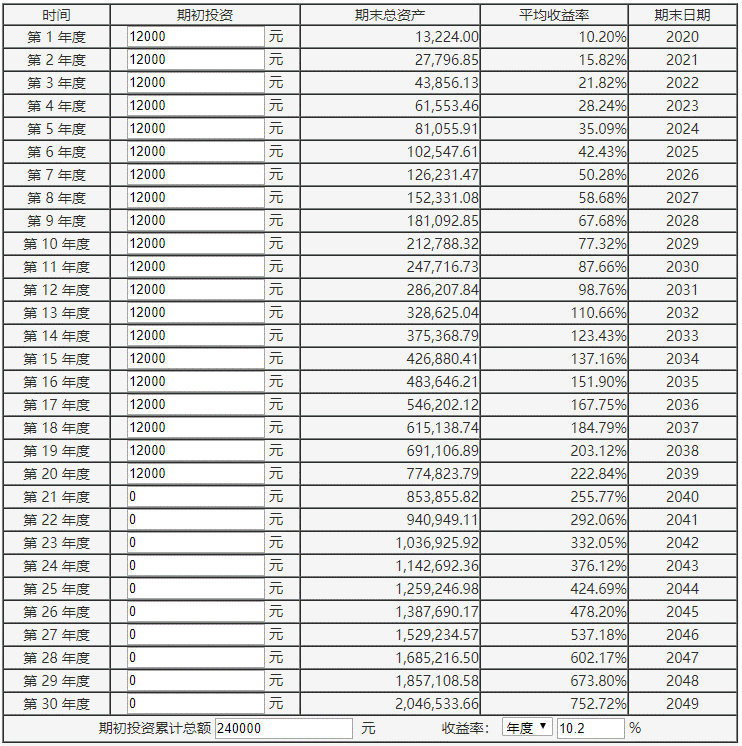
Task: Click the 平均收益率 column header
Action: (x=554, y=15)
